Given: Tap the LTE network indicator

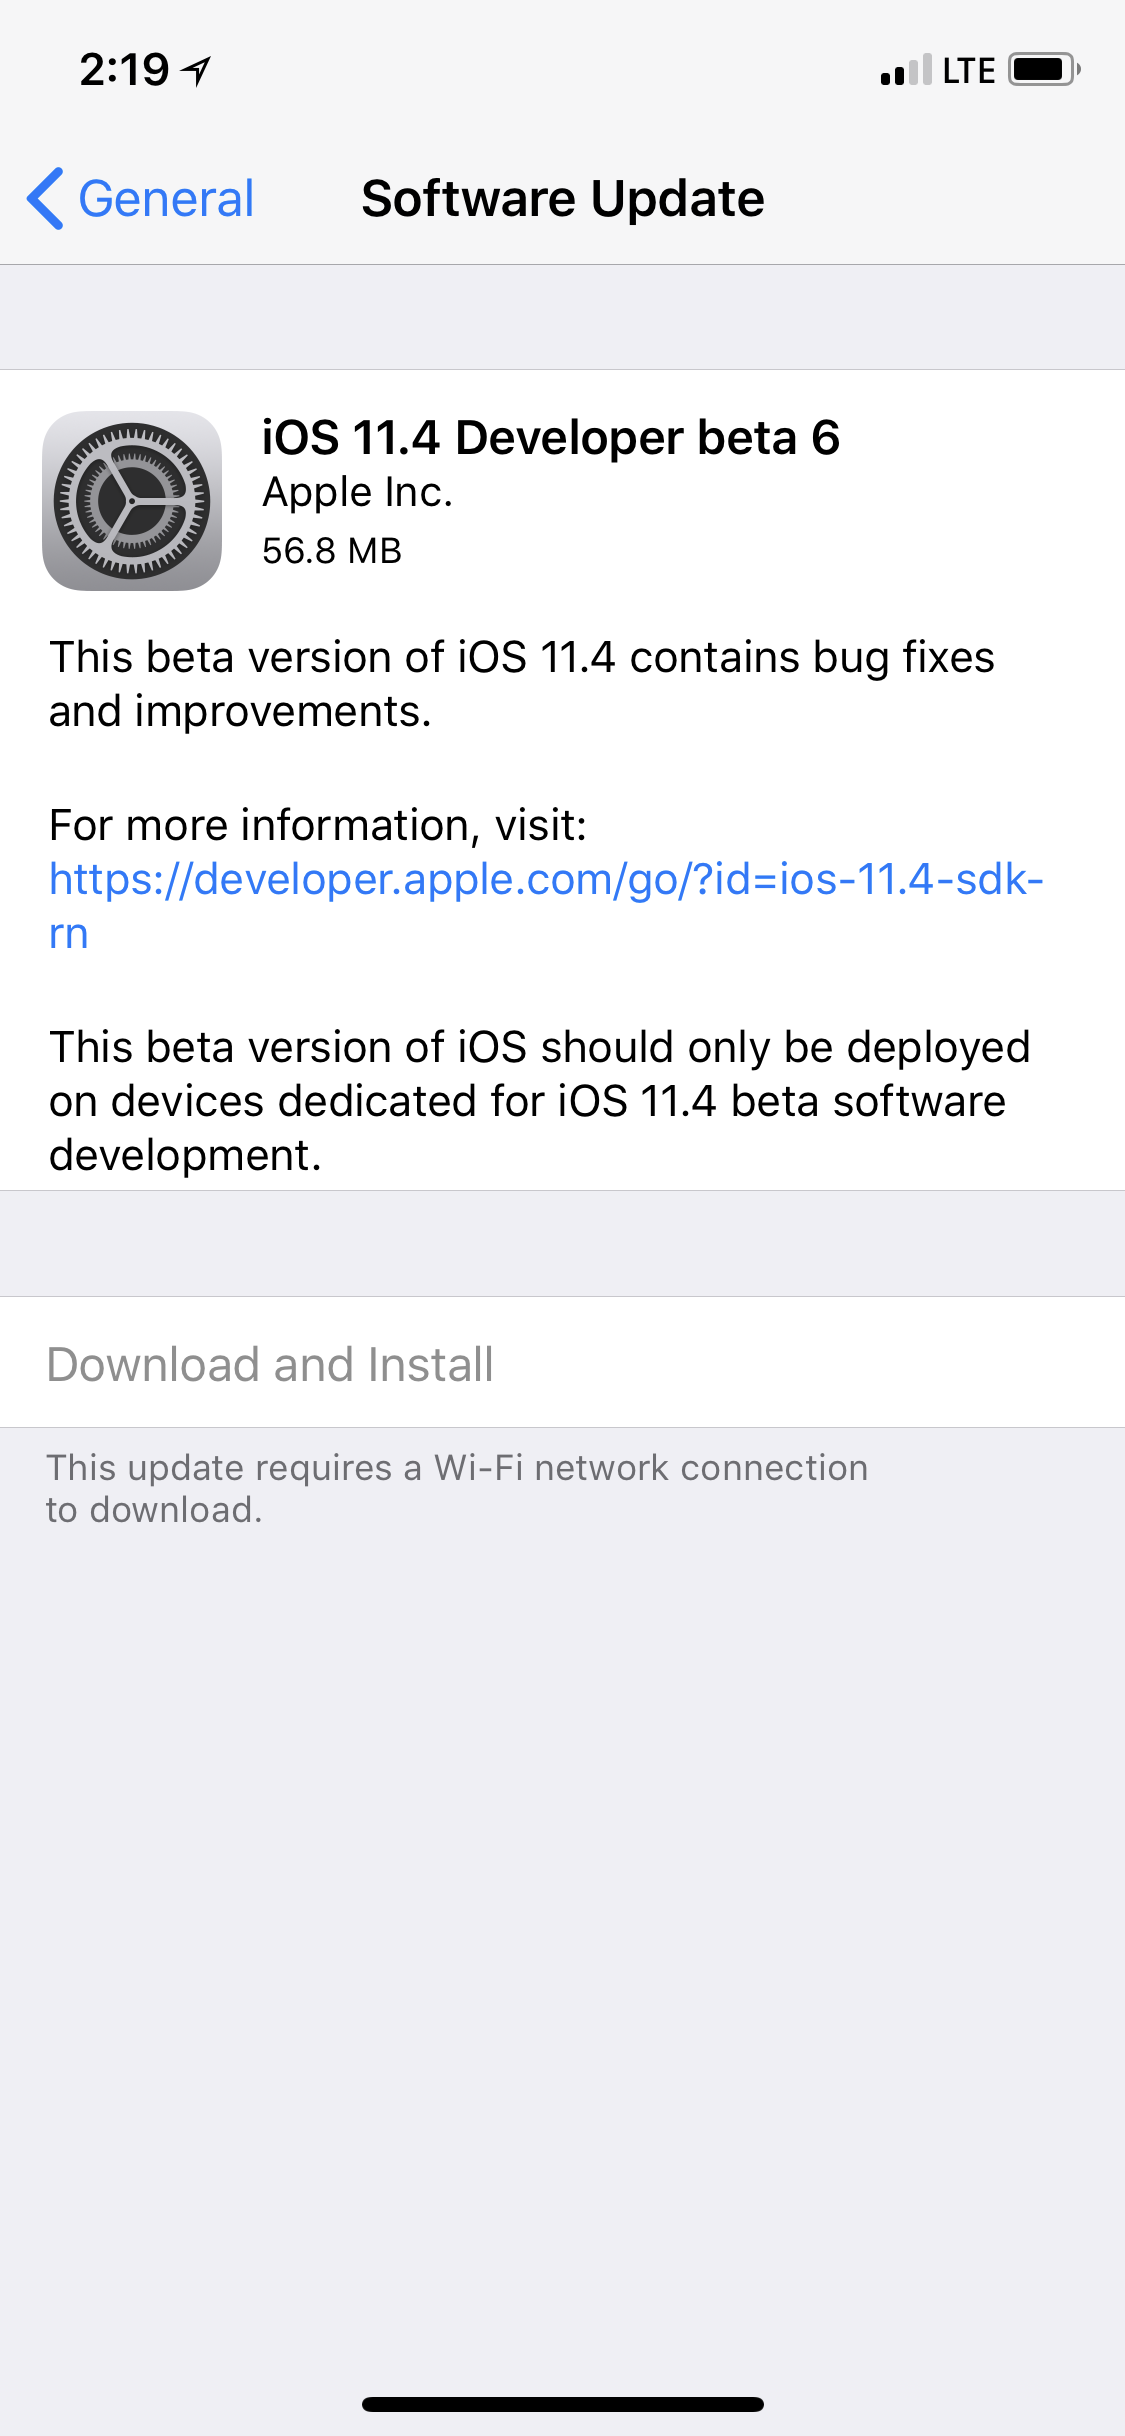Looking at the screenshot, I should 968,71.
